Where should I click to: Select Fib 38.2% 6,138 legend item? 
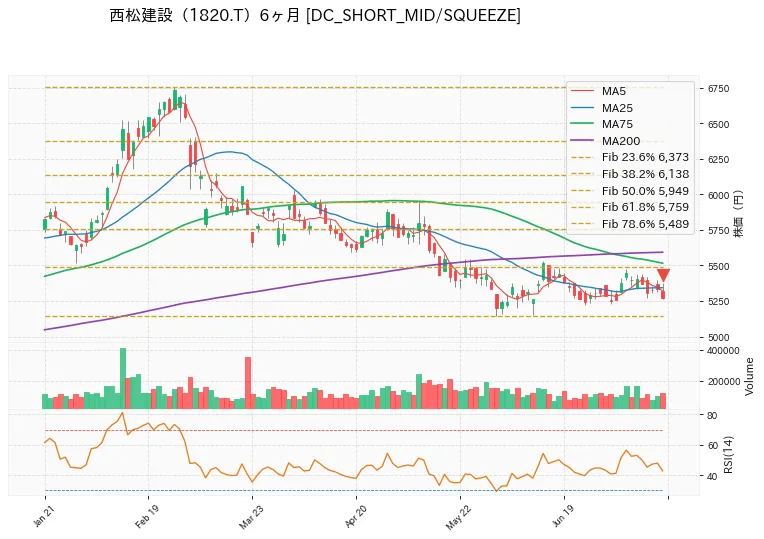click(x=630, y=174)
